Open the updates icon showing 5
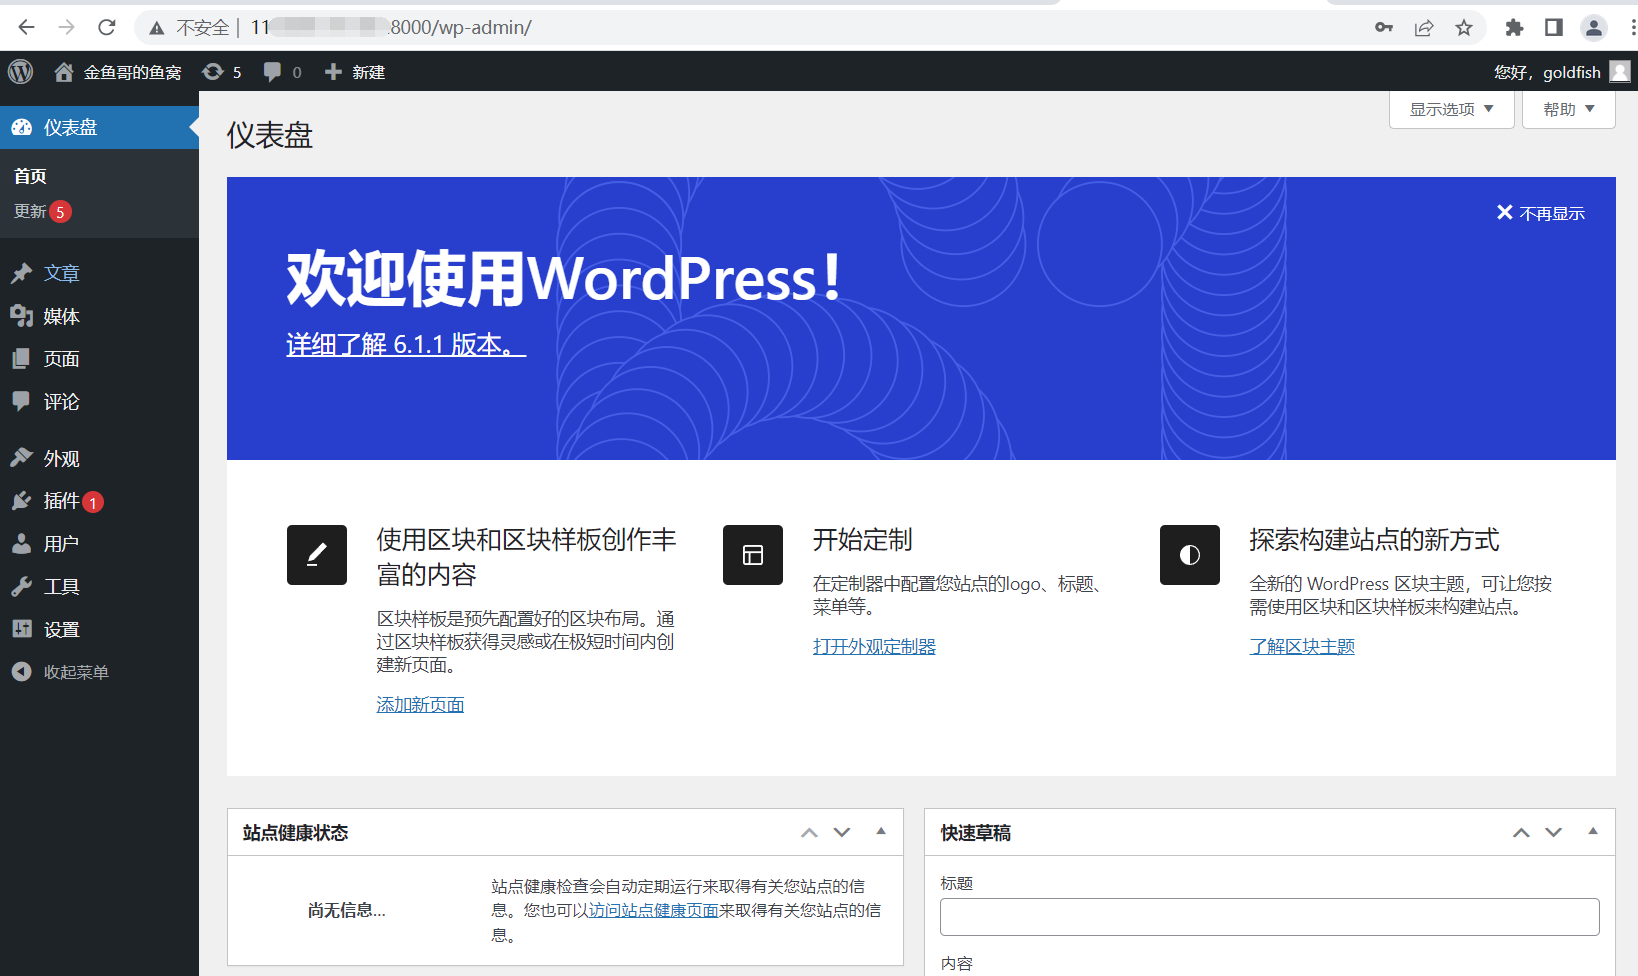 coord(212,72)
